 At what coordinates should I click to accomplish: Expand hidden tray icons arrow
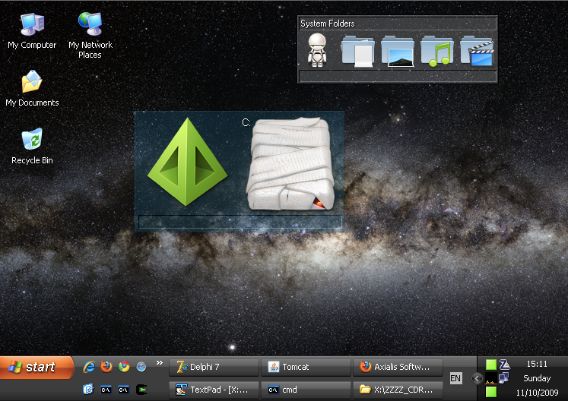(477, 379)
